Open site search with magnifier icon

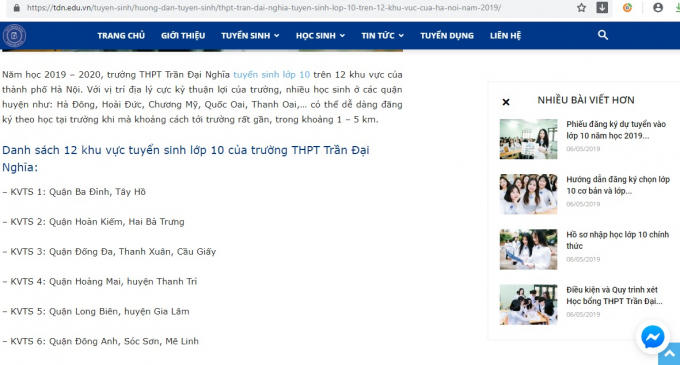click(603, 35)
